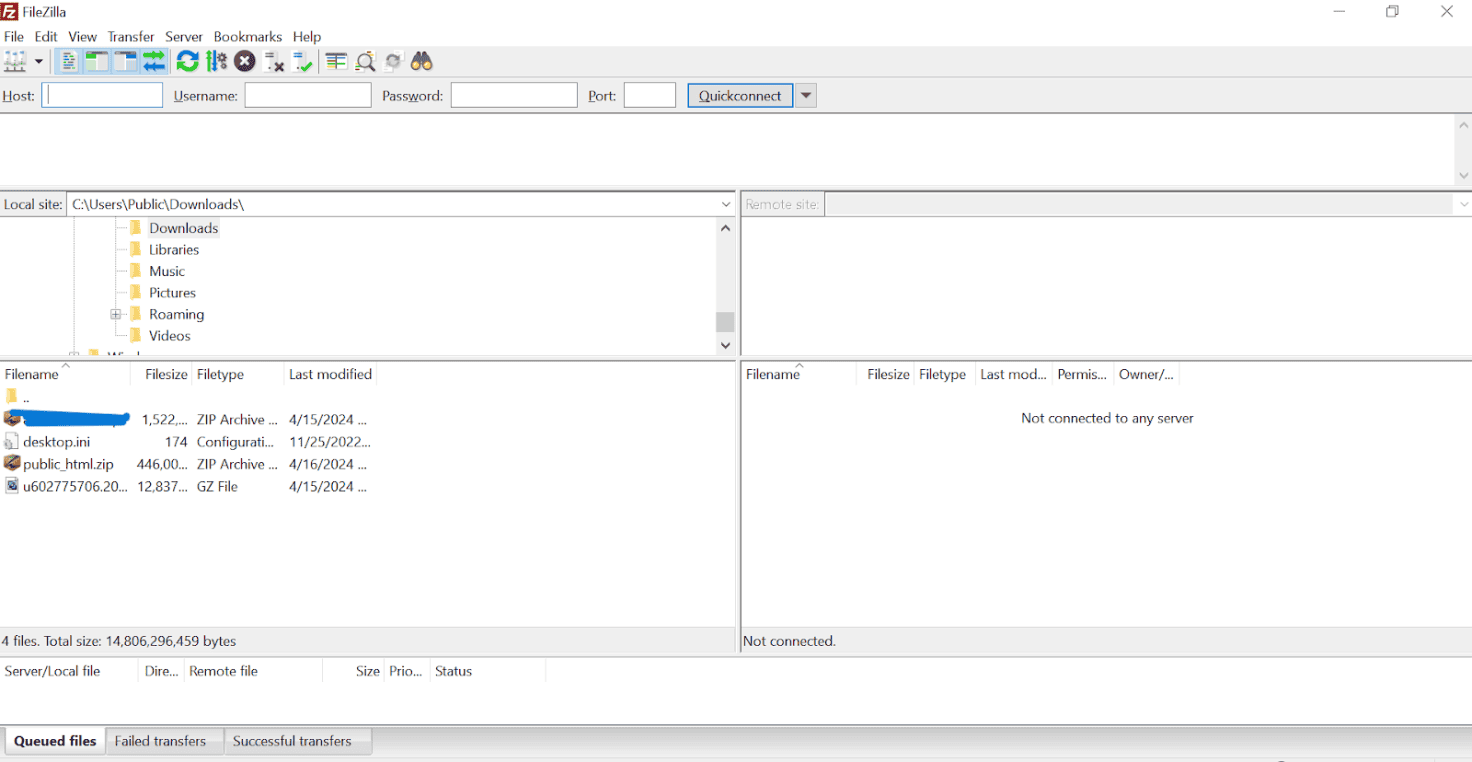
Task: Open the File menu
Action: click(x=14, y=37)
